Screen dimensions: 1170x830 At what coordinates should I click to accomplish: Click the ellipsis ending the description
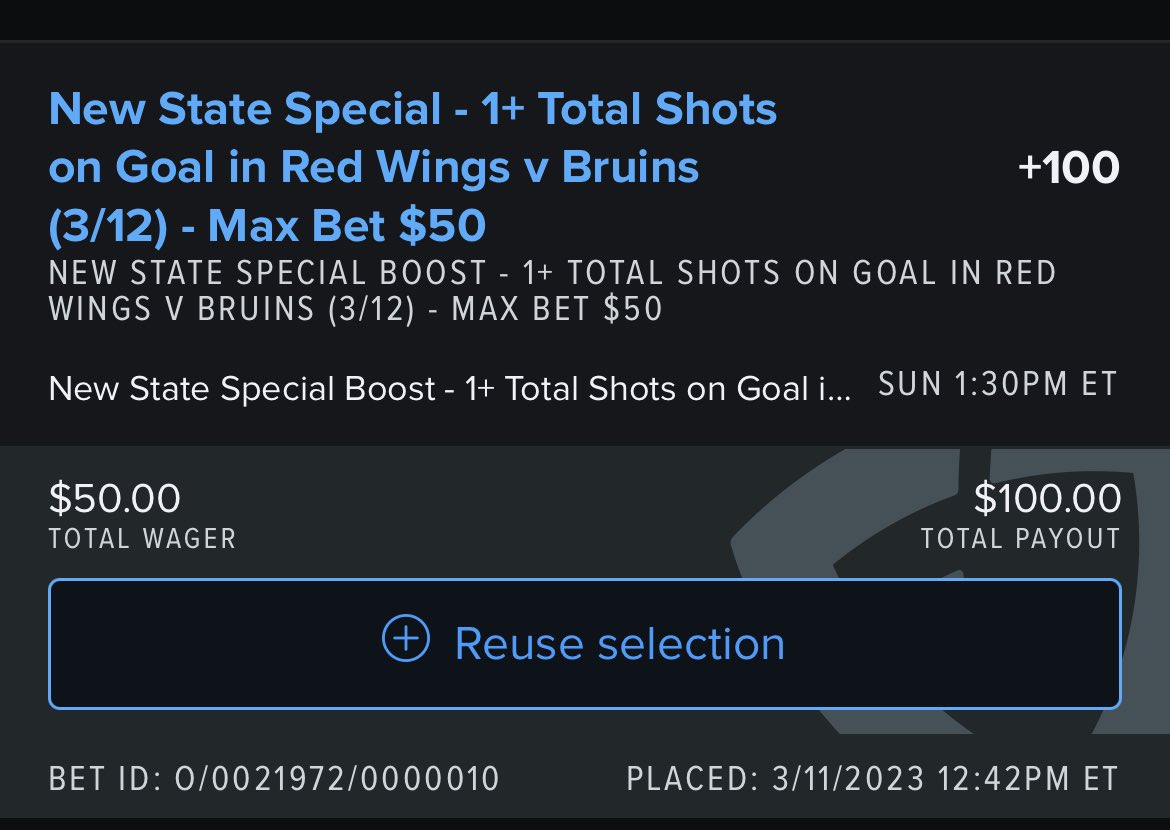pyautogui.click(x=842, y=390)
